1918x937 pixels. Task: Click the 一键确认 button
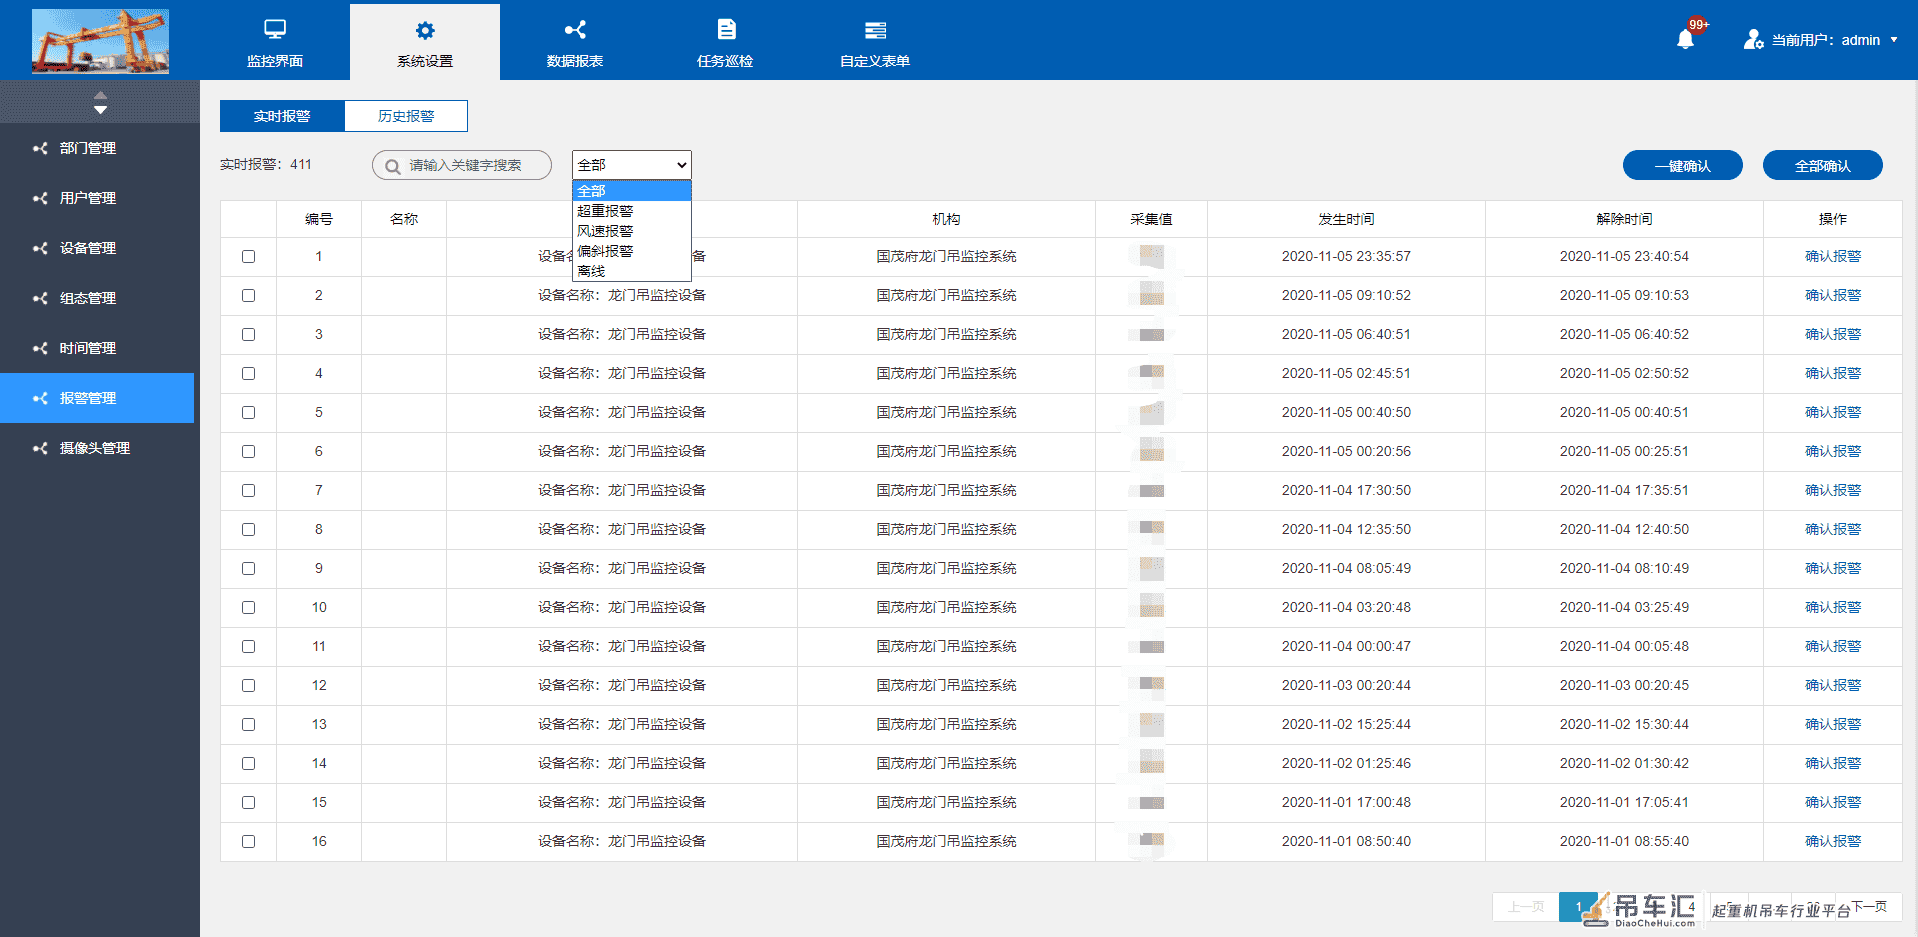1683,166
